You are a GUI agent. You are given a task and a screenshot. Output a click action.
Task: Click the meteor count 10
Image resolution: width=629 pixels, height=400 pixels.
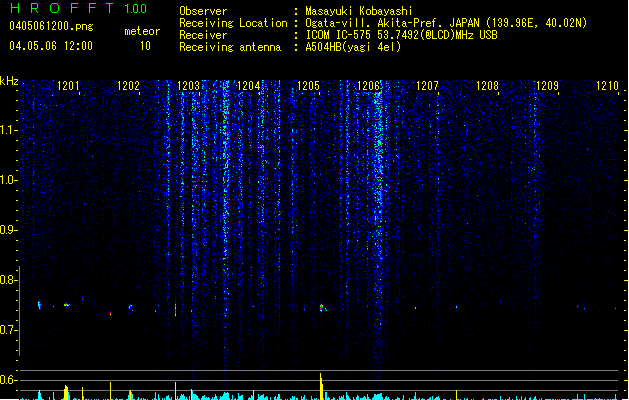[145, 46]
